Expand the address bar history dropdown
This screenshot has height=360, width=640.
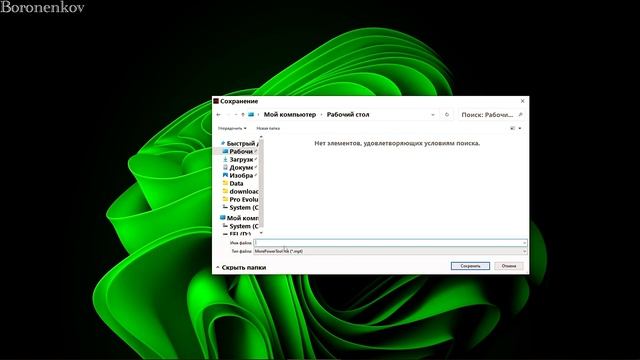pyautogui.click(x=433, y=115)
